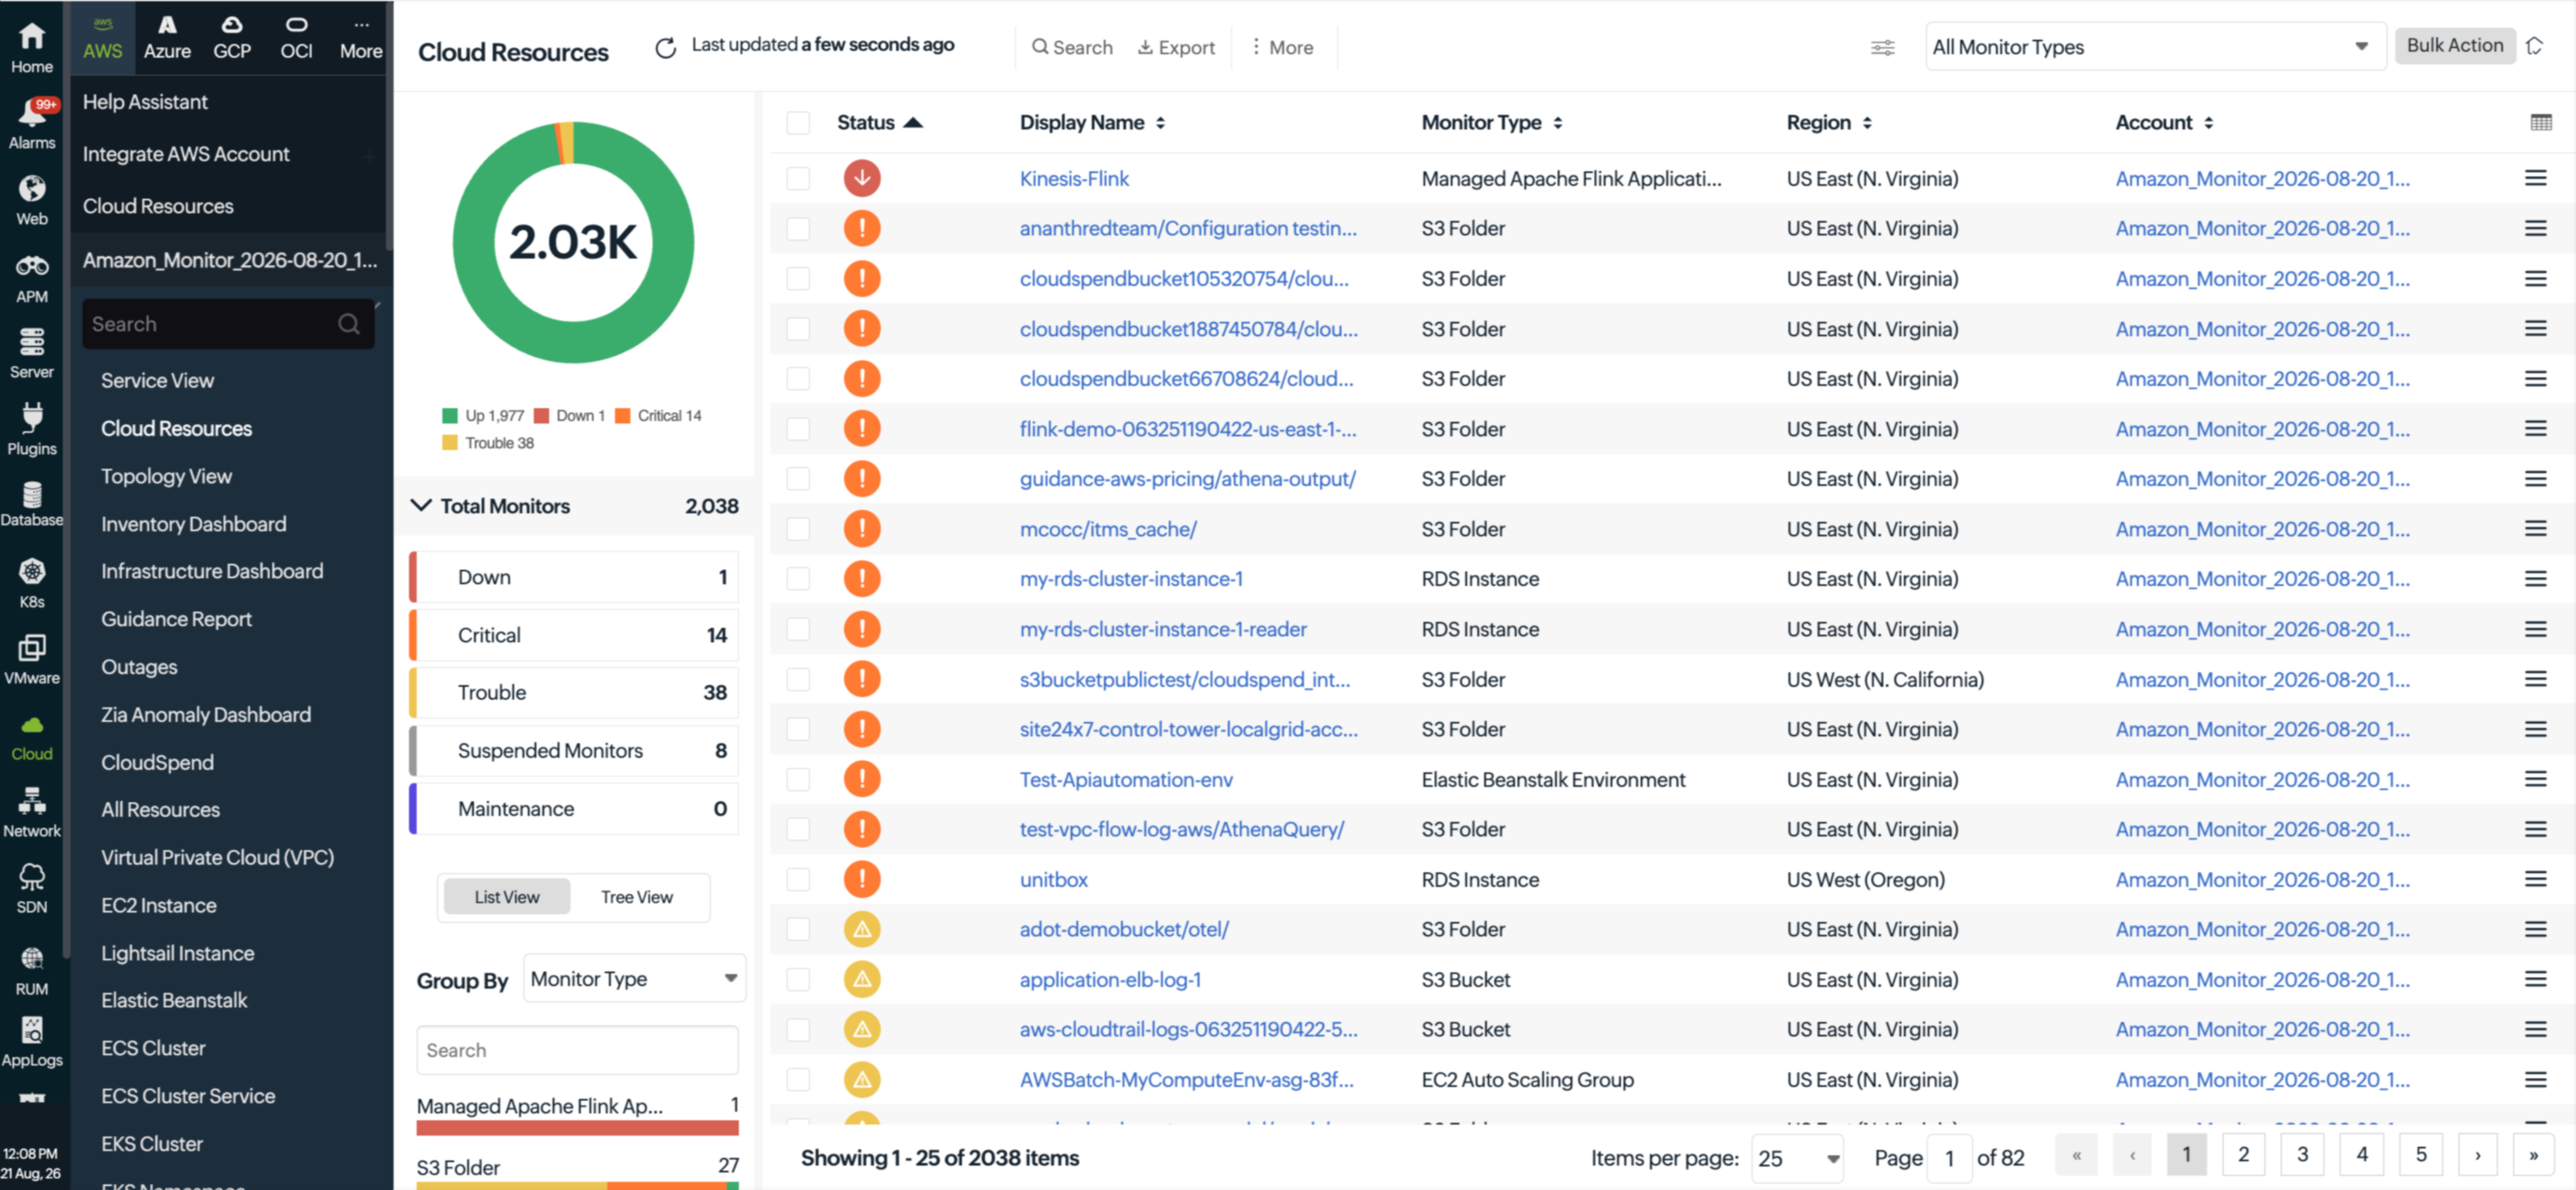Toggle the select-all checkbox in table header
This screenshot has width=2576, height=1190.
tap(798, 122)
